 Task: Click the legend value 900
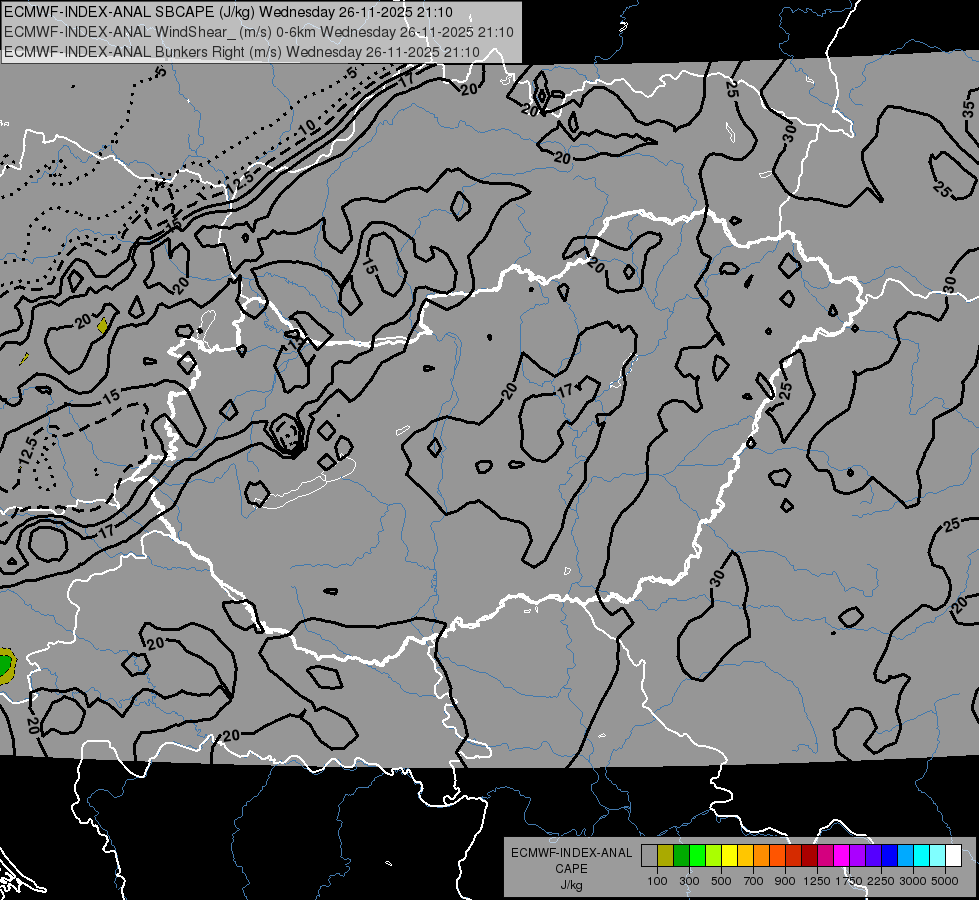[x=785, y=881]
